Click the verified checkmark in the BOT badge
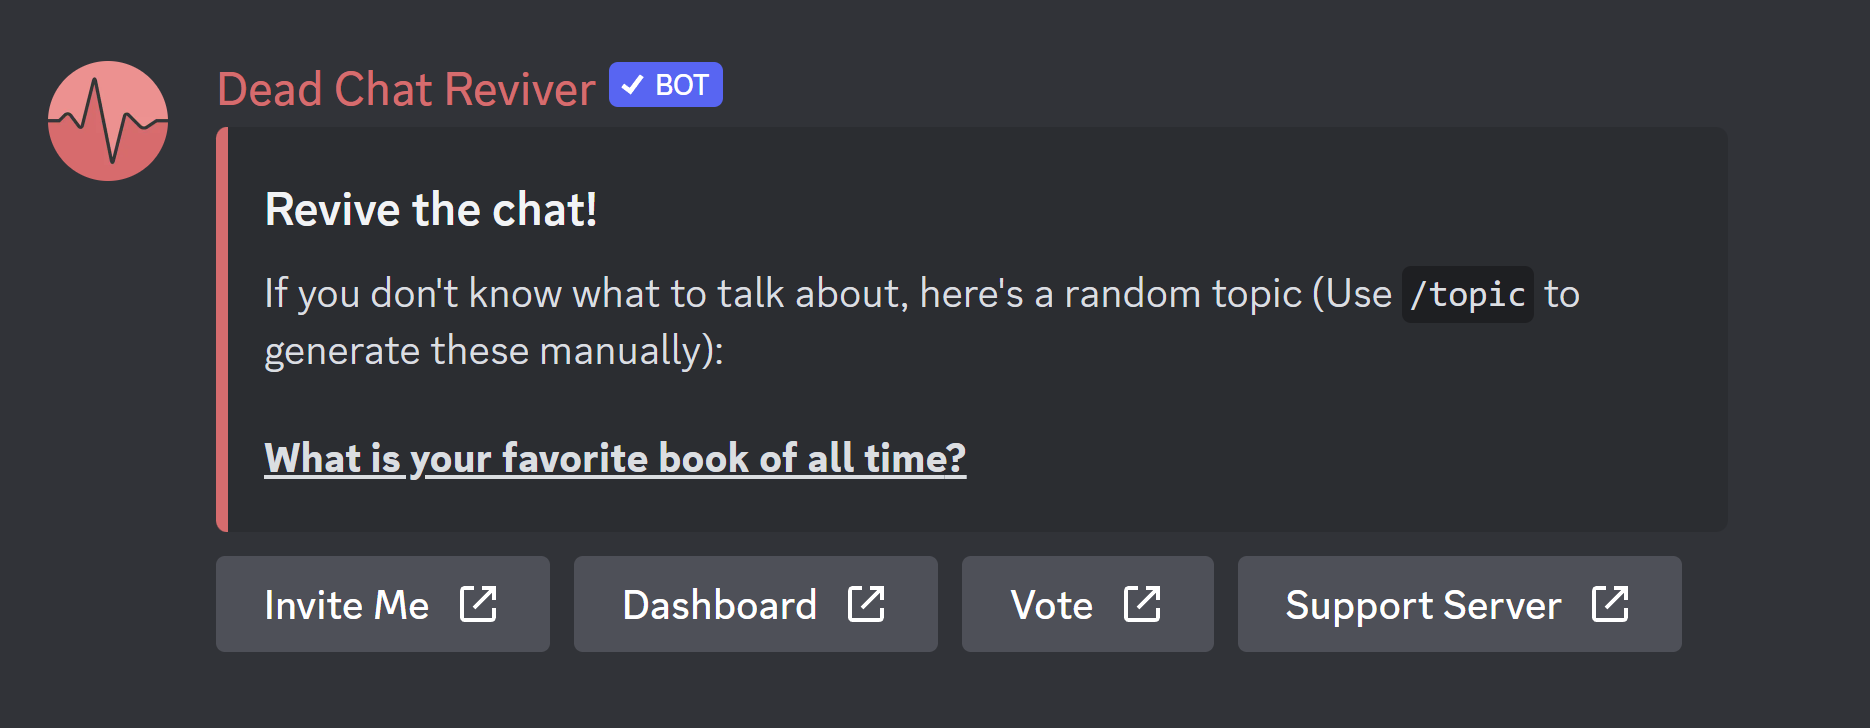Screen dimensions: 1870x728 pyautogui.click(x=633, y=86)
